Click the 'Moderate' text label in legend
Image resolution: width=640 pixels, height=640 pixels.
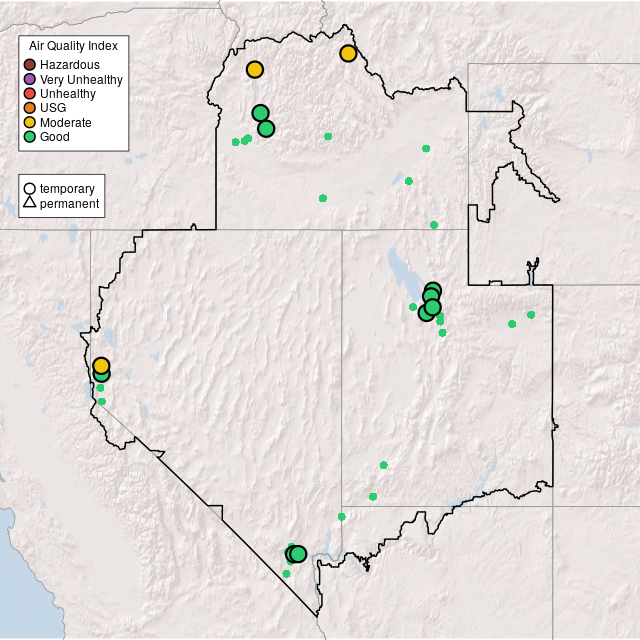pyautogui.click(x=66, y=122)
